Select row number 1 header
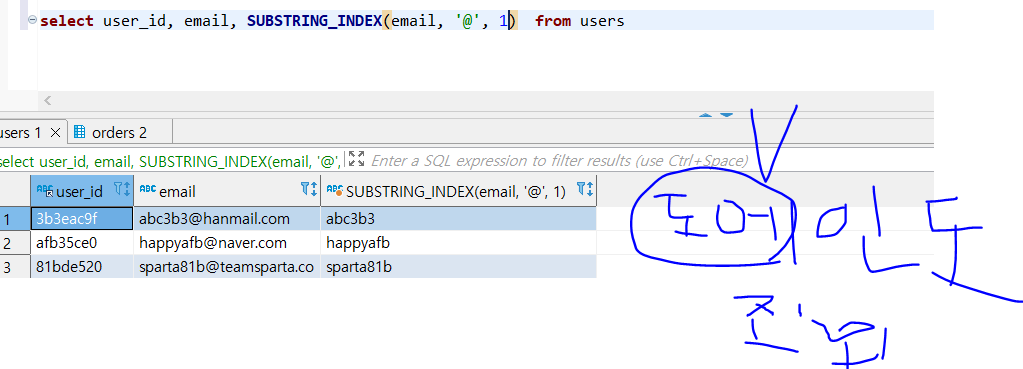This screenshot has width=1023, height=369. 14,219
